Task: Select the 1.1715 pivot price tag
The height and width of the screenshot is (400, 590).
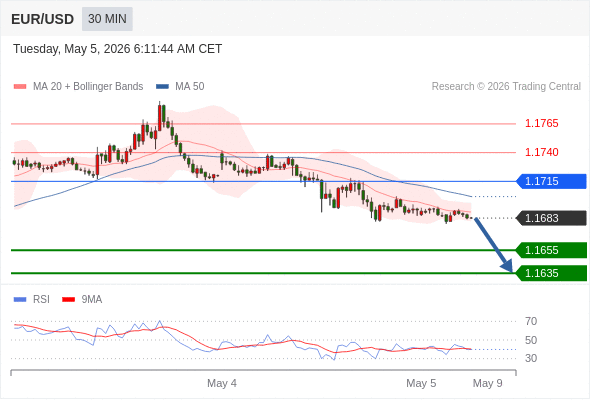Action: [552, 181]
